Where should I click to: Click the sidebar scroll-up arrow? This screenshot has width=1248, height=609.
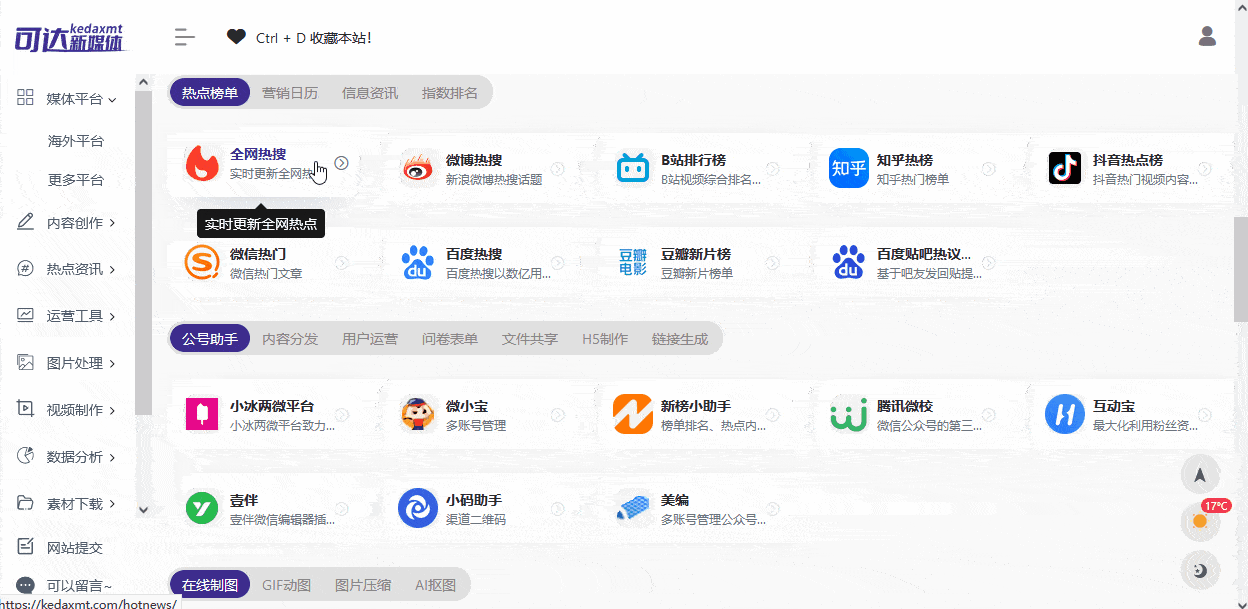143,82
